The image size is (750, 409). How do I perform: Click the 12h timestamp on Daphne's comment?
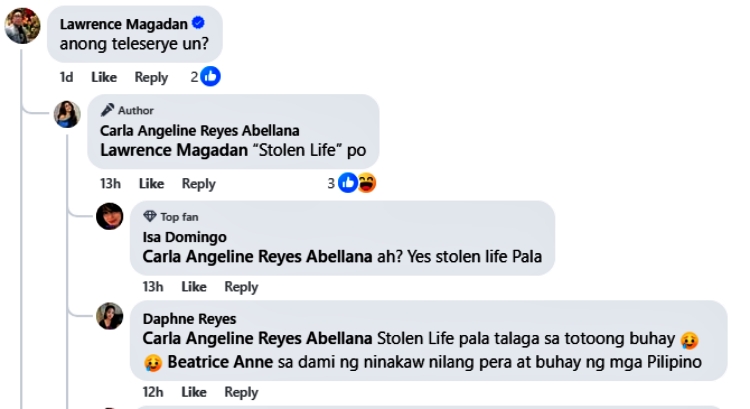pos(153,392)
